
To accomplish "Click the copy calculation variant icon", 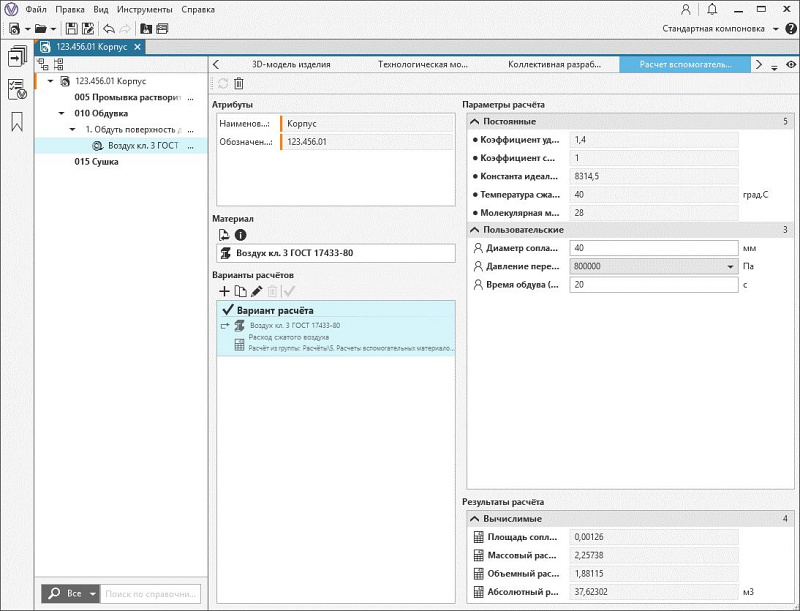I will point(240,291).
